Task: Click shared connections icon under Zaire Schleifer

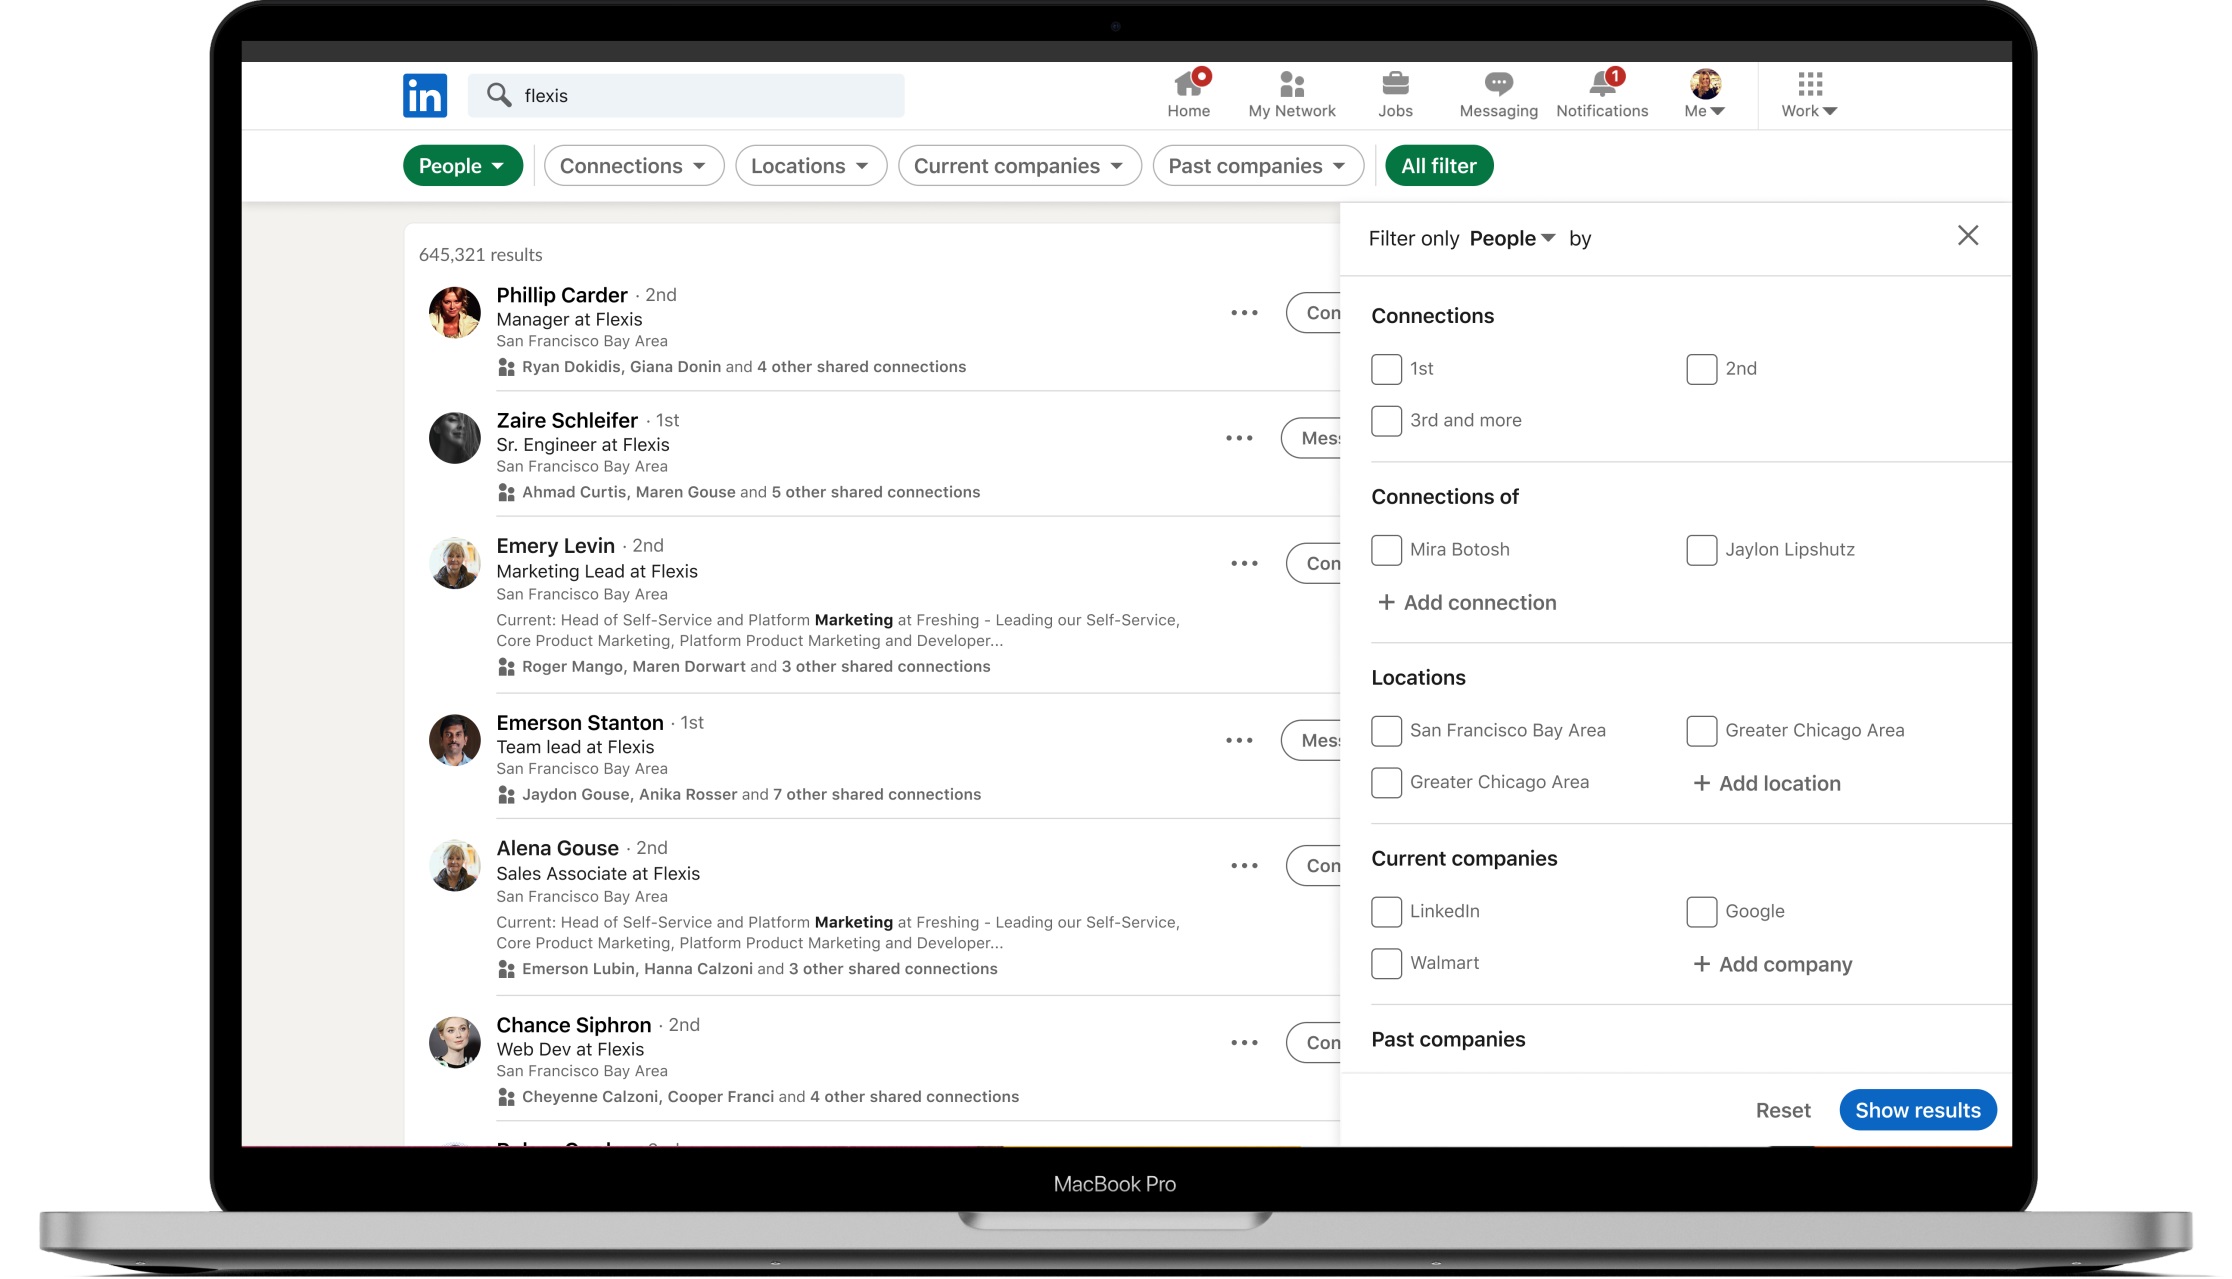Action: [x=506, y=493]
